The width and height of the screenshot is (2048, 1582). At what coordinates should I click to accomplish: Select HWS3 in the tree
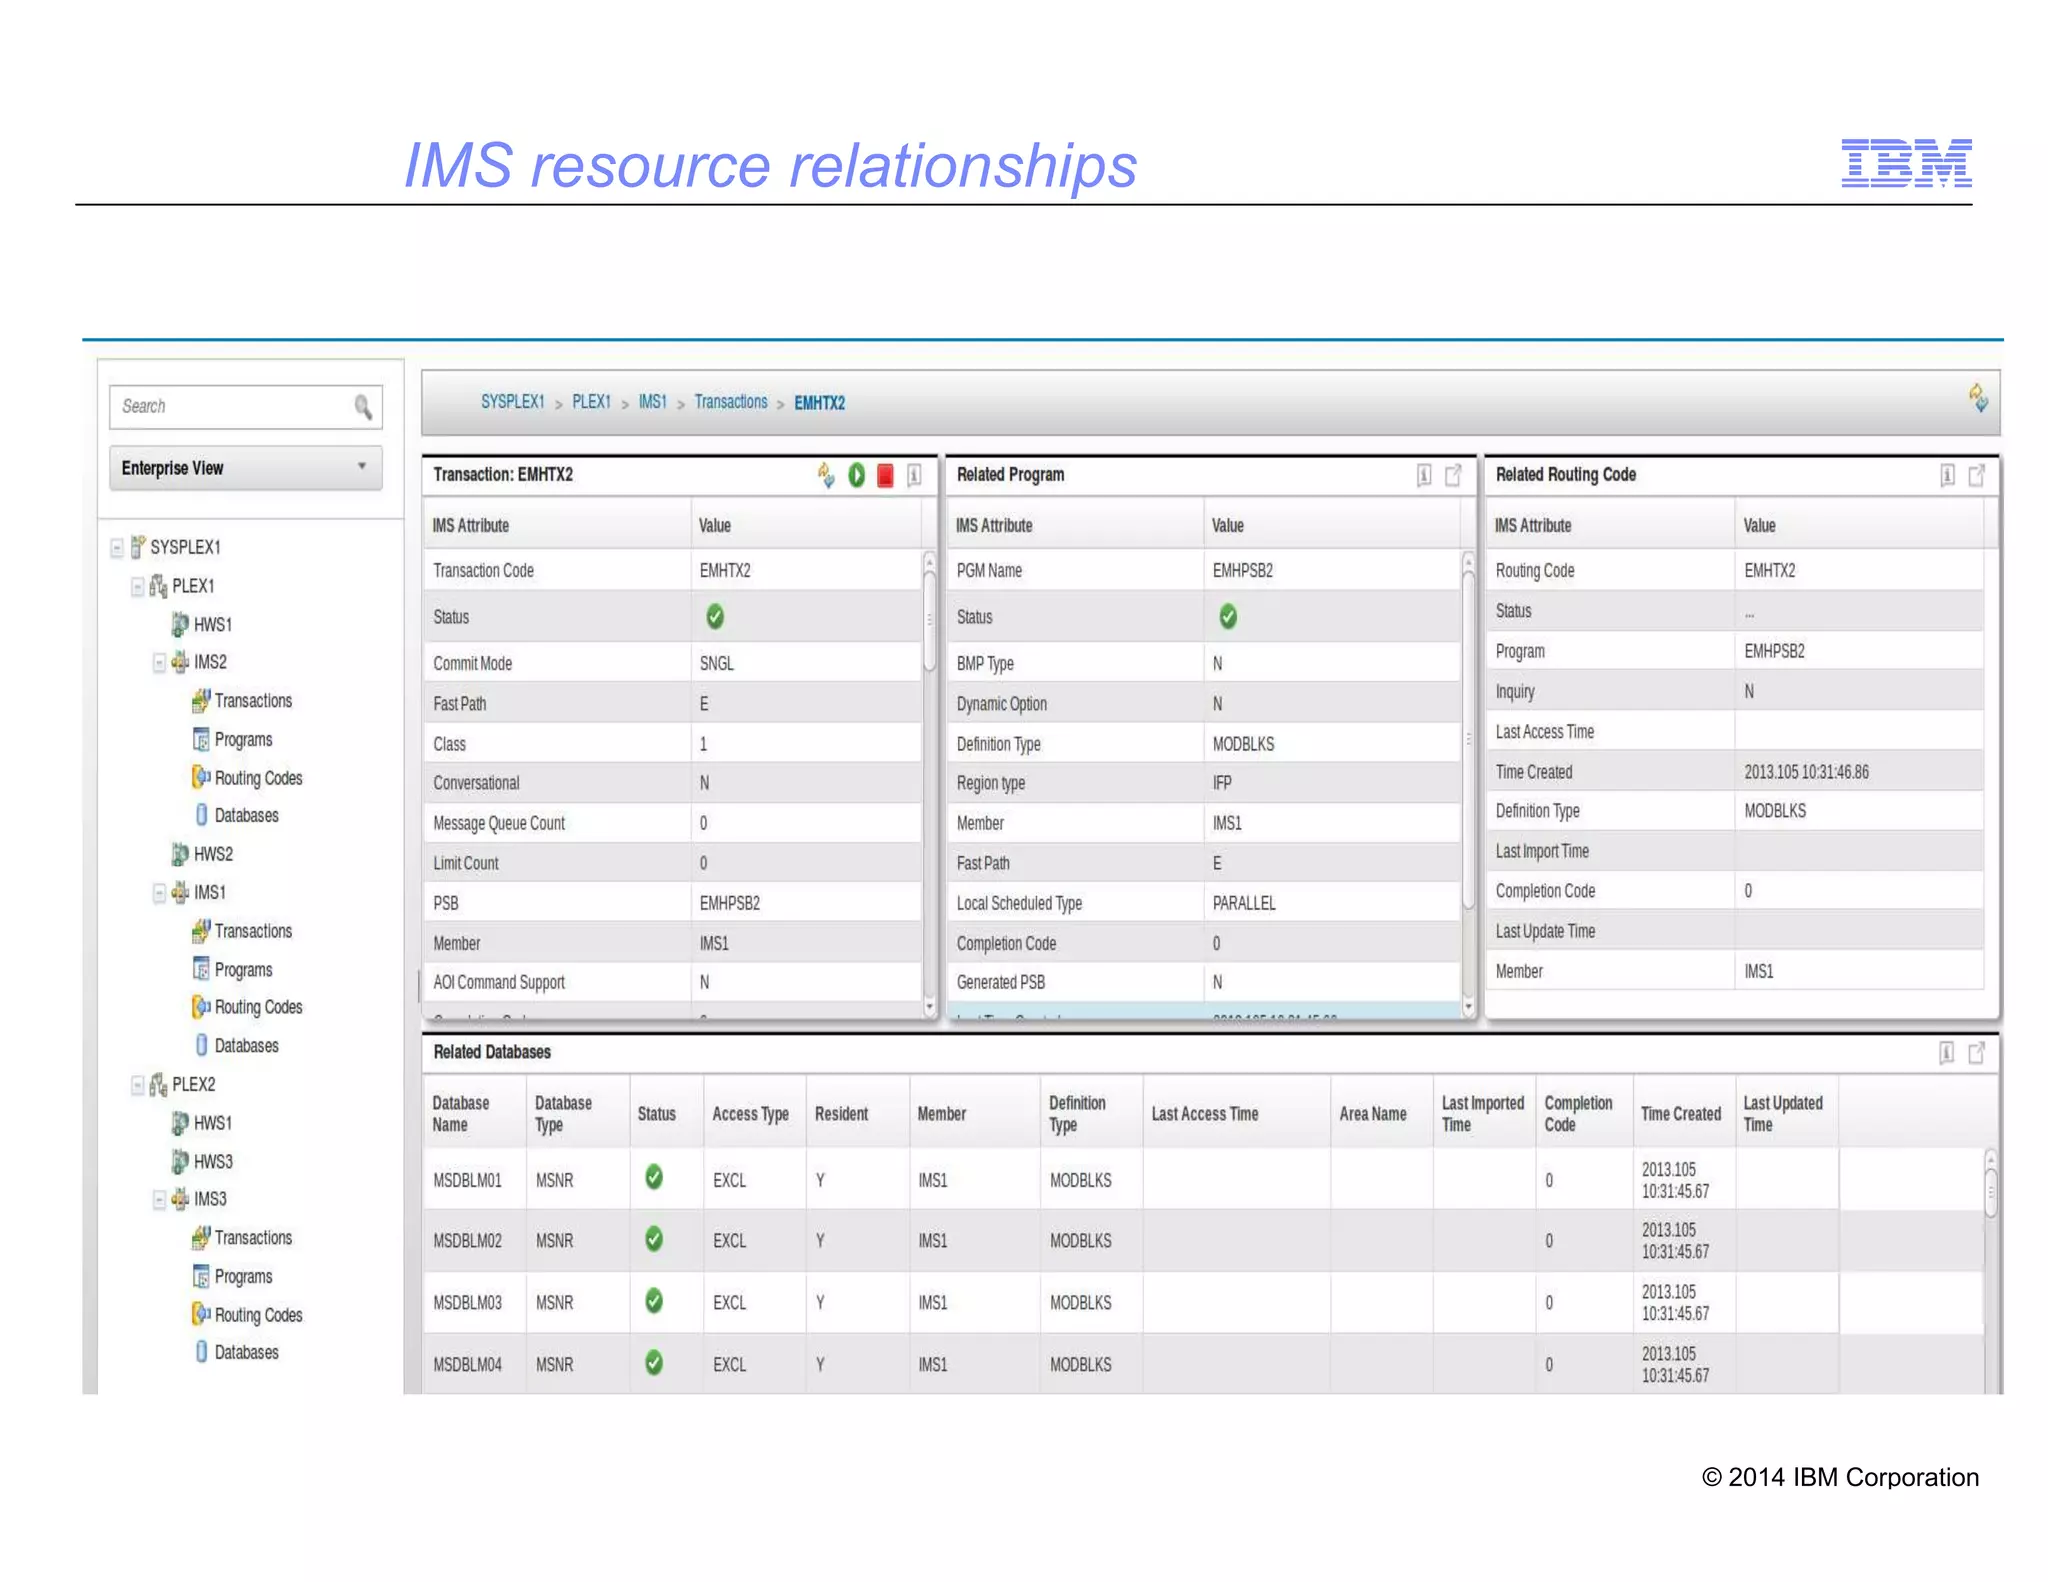(x=202, y=1162)
